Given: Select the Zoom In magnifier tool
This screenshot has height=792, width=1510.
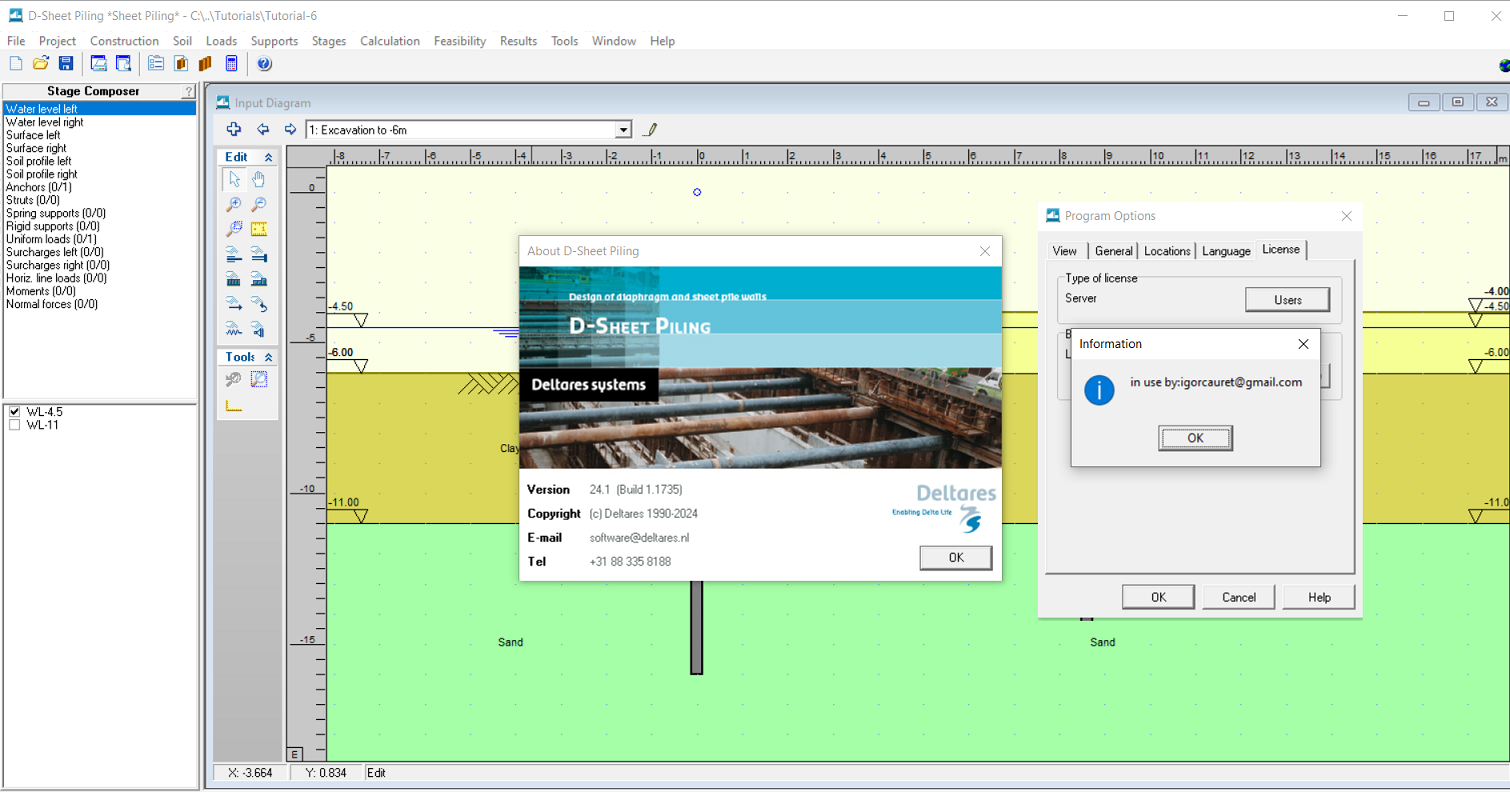Looking at the screenshot, I should tap(234, 204).
